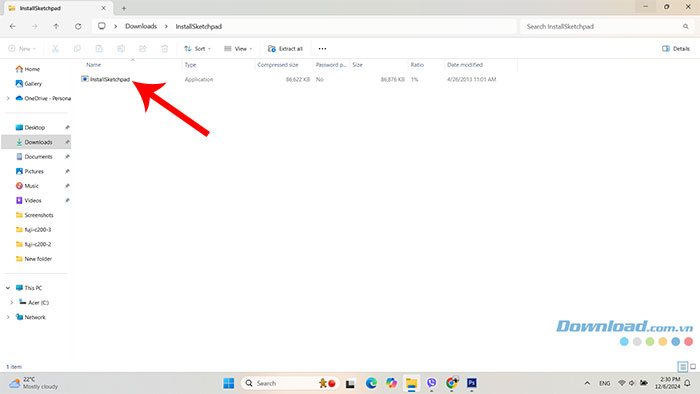Open Task View on the taskbar
This screenshot has height=394, width=700.
point(350,383)
